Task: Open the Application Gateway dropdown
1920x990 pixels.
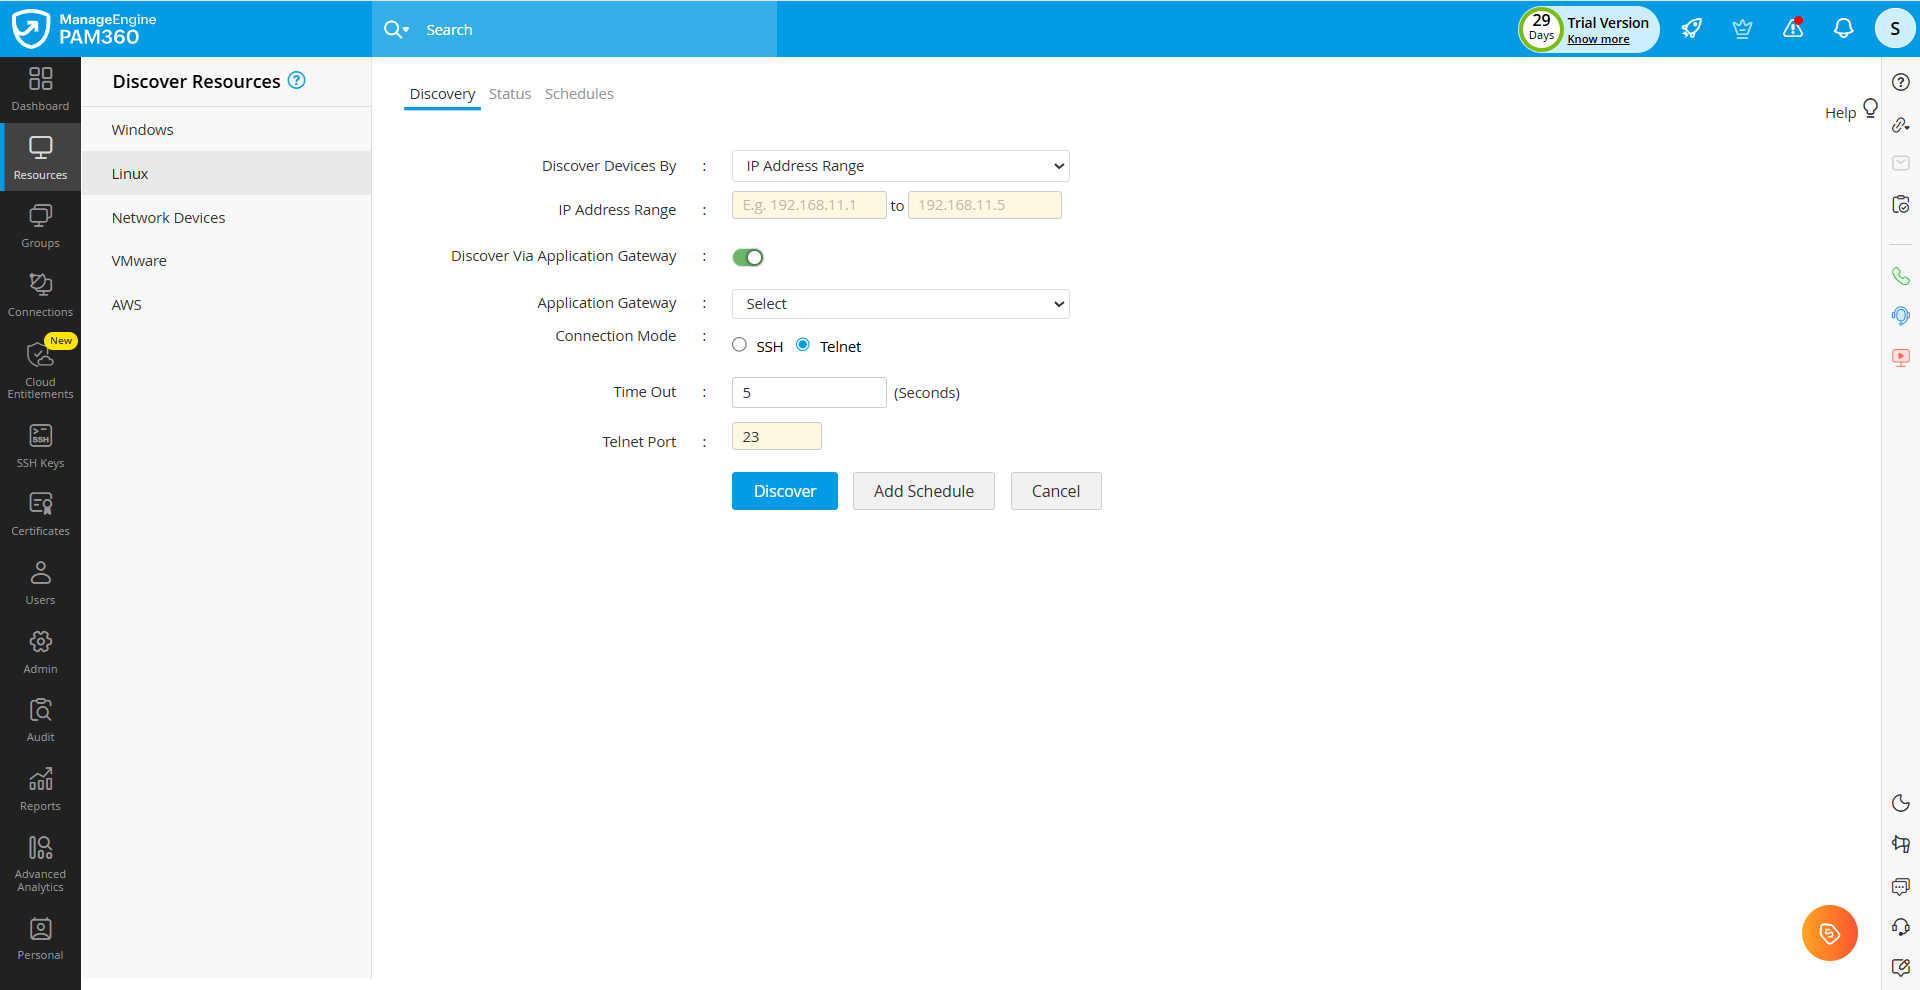Action: pyautogui.click(x=901, y=304)
